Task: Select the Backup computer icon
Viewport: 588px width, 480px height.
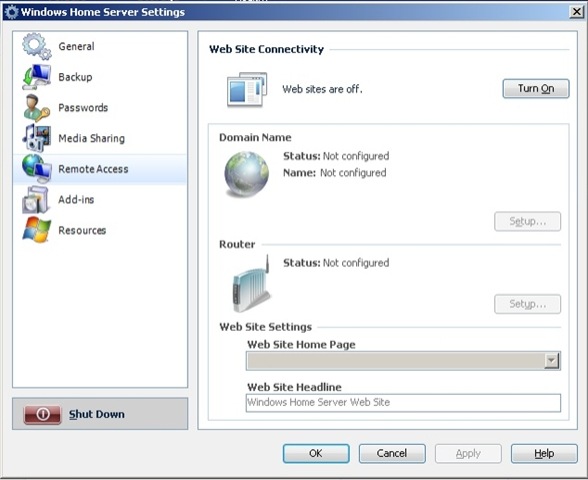Action: click(36, 77)
